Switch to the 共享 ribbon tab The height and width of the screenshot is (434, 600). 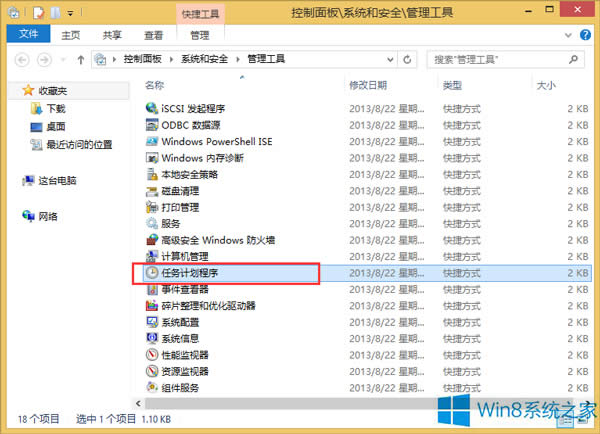pyautogui.click(x=112, y=35)
